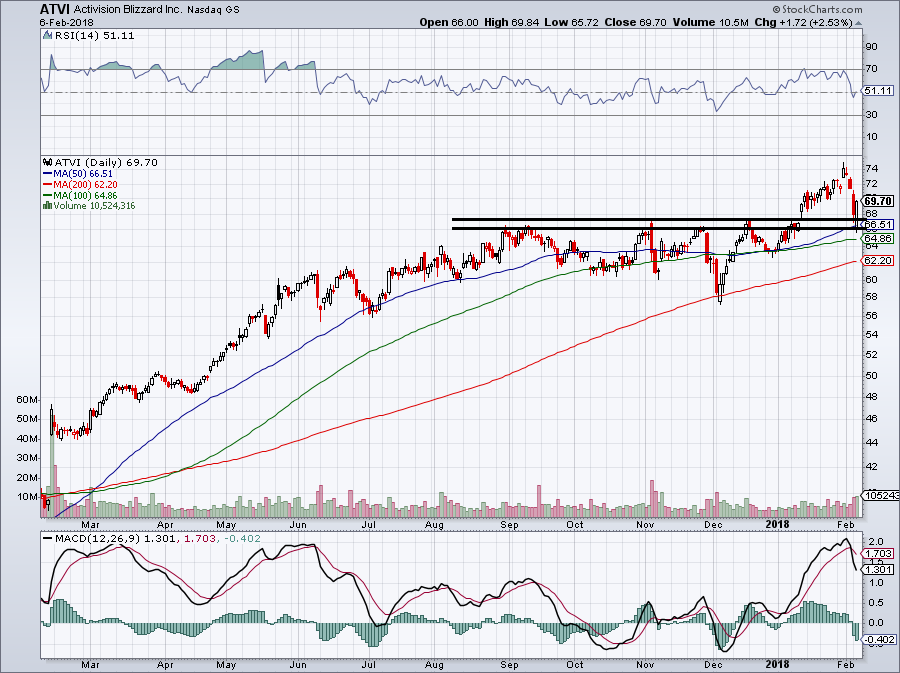Click the volume bars icon in the legend
This screenshot has width=900, height=673.
[x=48, y=205]
